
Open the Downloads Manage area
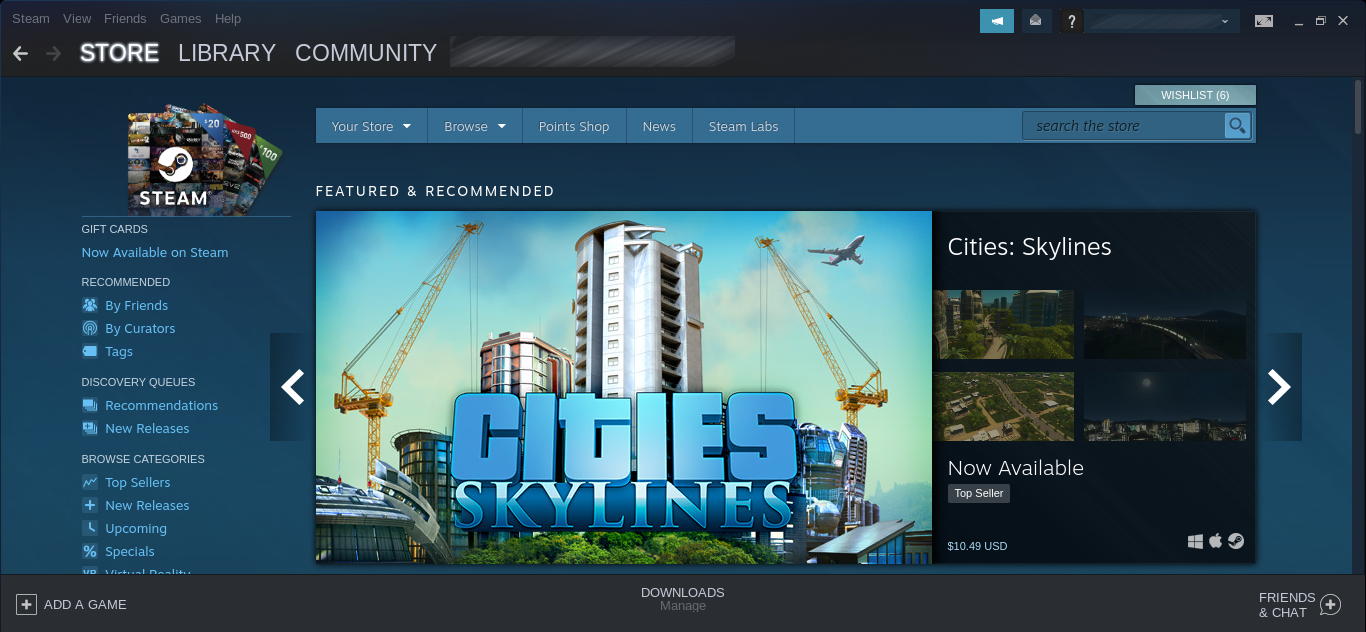[x=683, y=598]
